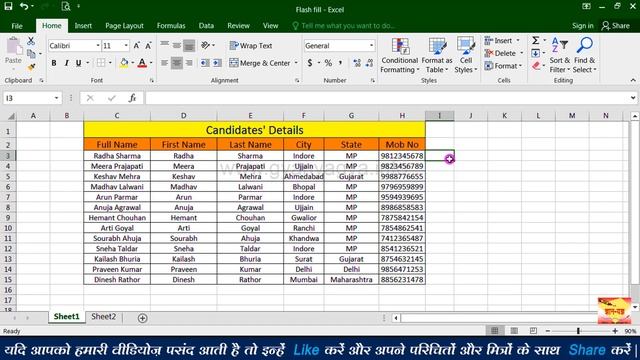Toggle Bottom Align vertical alignment

coord(189,46)
